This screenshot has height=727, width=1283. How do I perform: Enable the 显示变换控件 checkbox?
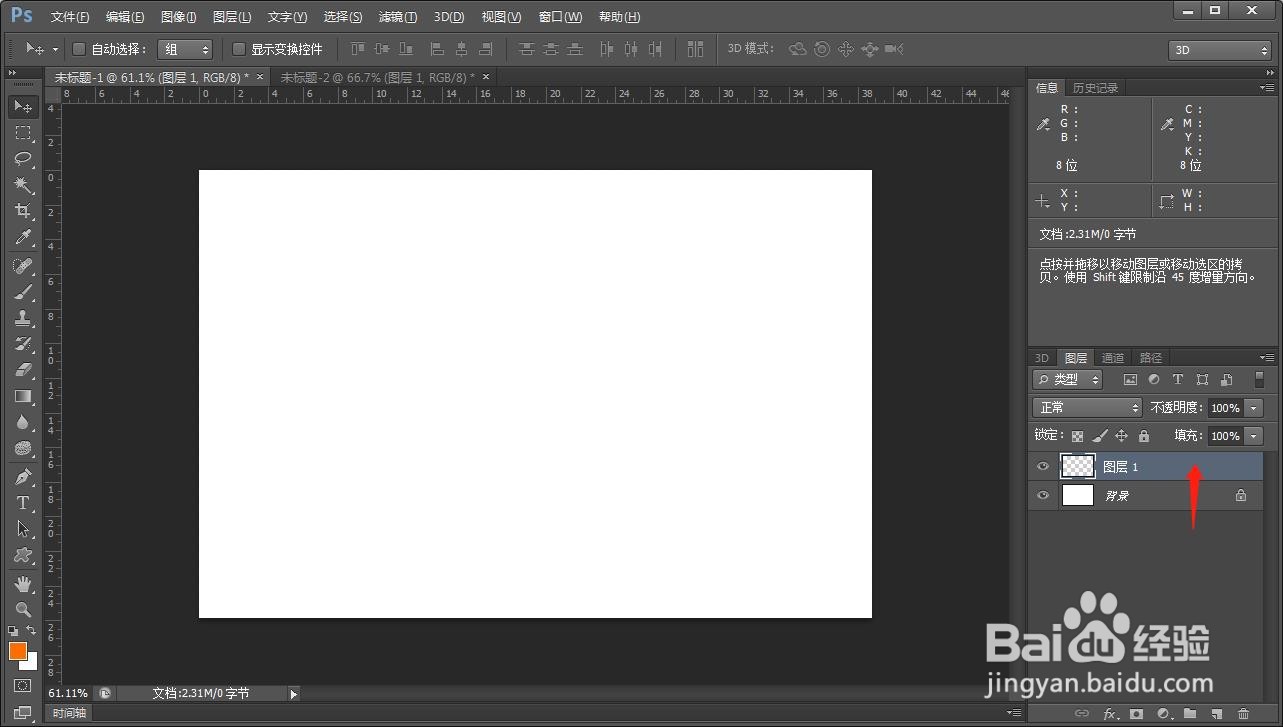(x=239, y=49)
